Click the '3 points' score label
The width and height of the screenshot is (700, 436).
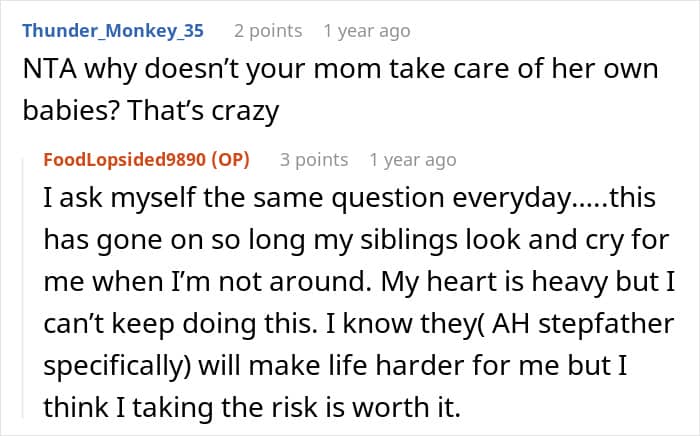[314, 160]
